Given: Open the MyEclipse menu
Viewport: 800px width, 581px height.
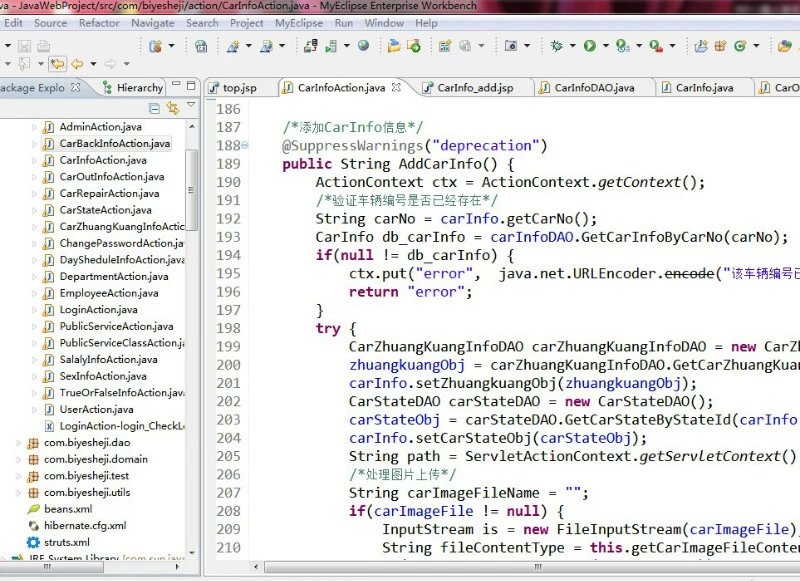Looking at the screenshot, I should (x=299, y=23).
